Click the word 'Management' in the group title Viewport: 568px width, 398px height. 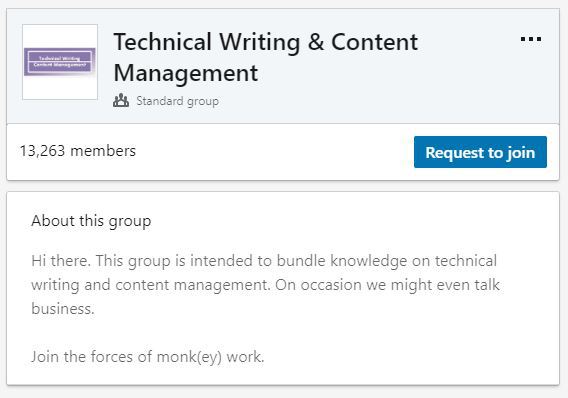186,73
